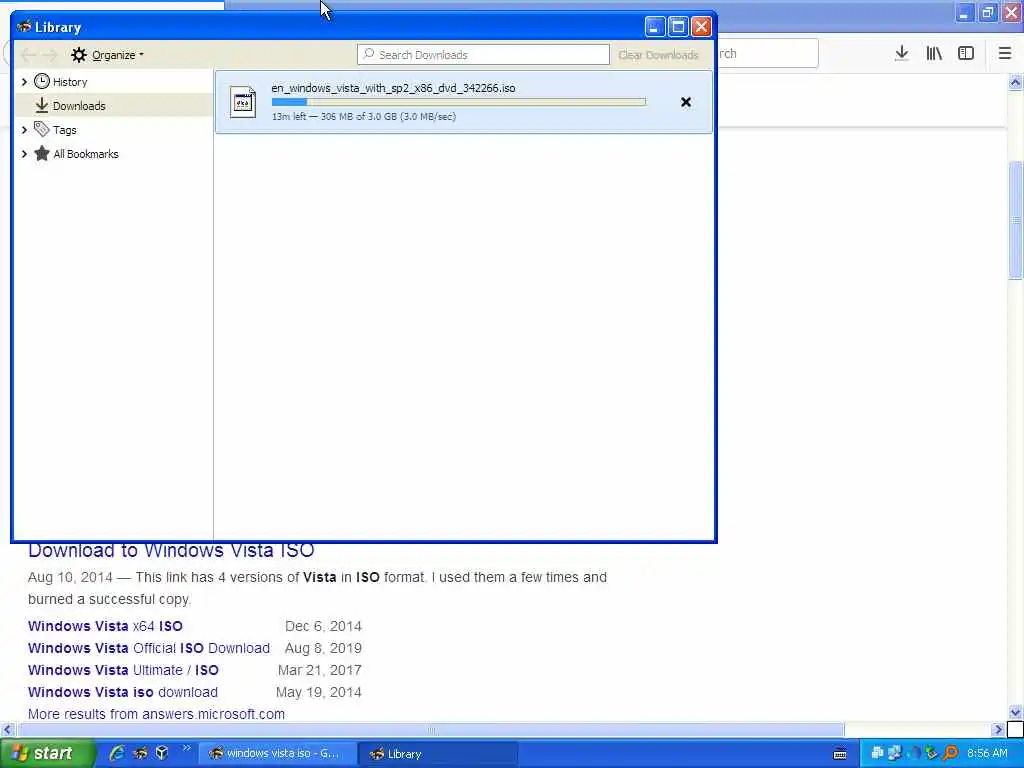The width and height of the screenshot is (1024, 768).
Task: Click the Windows start button
Action: [x=47, y=754]
